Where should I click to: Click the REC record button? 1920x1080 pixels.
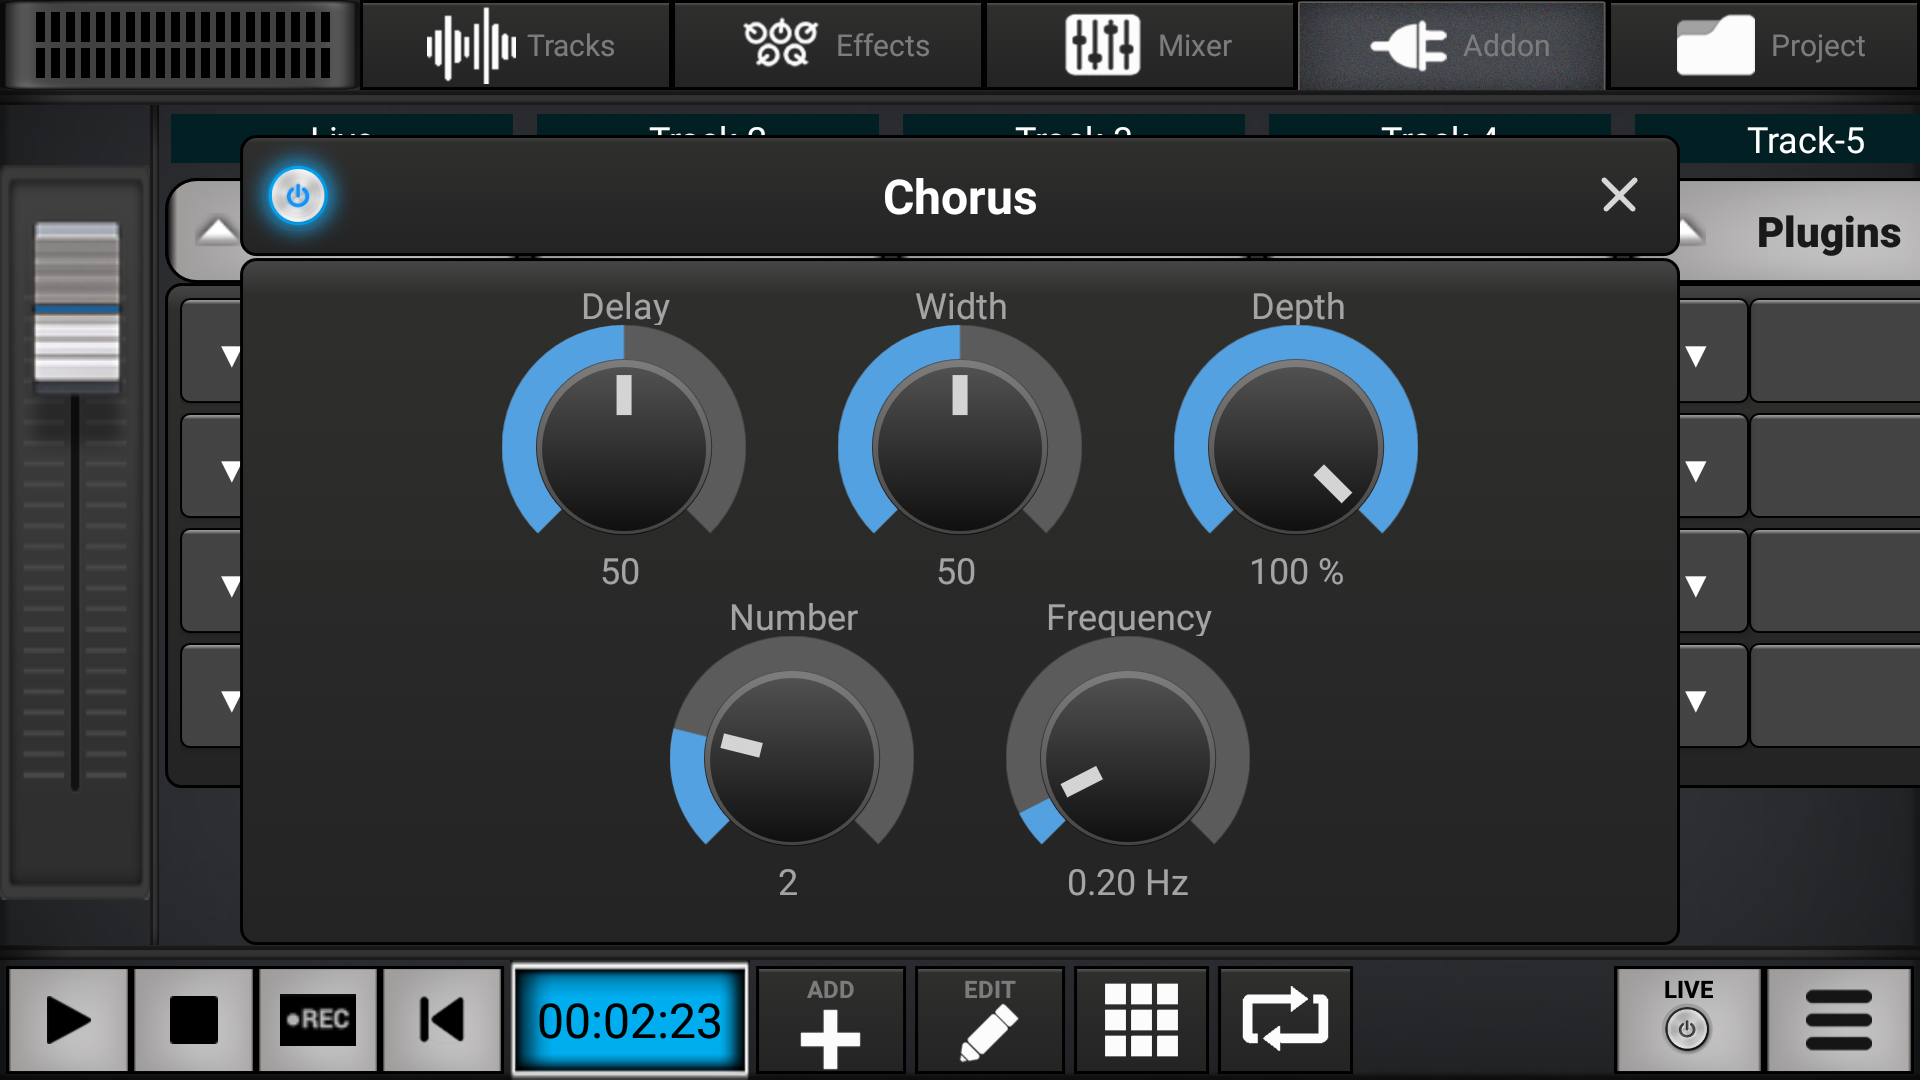click(318, 1019)
